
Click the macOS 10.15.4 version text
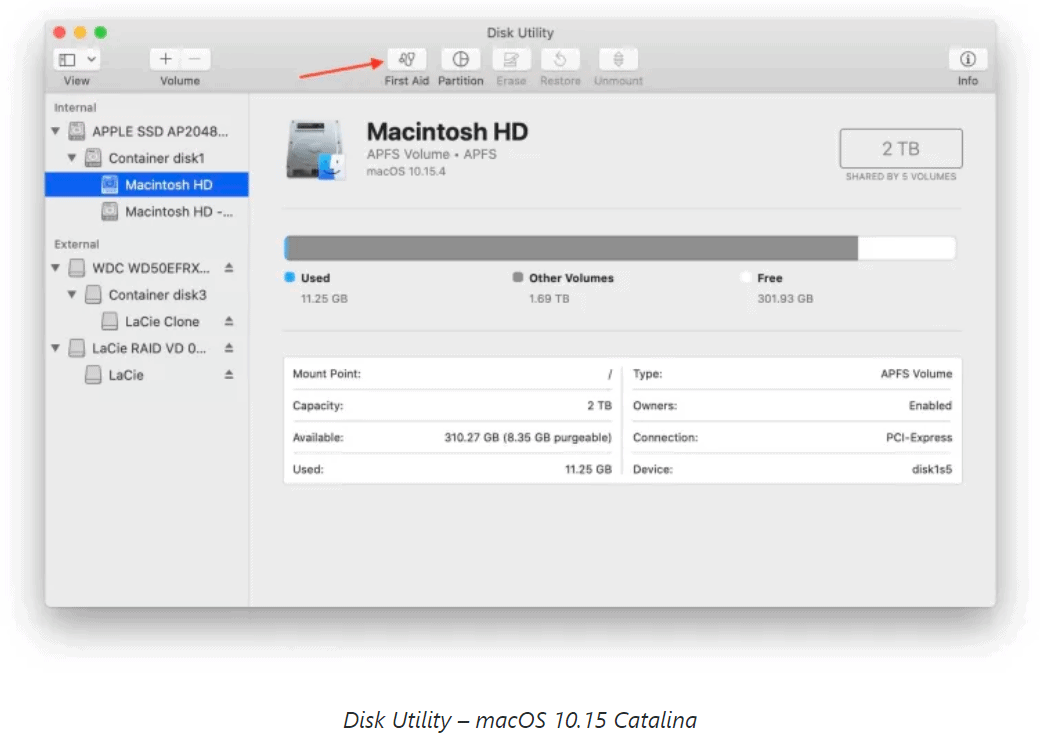point(406,171)
